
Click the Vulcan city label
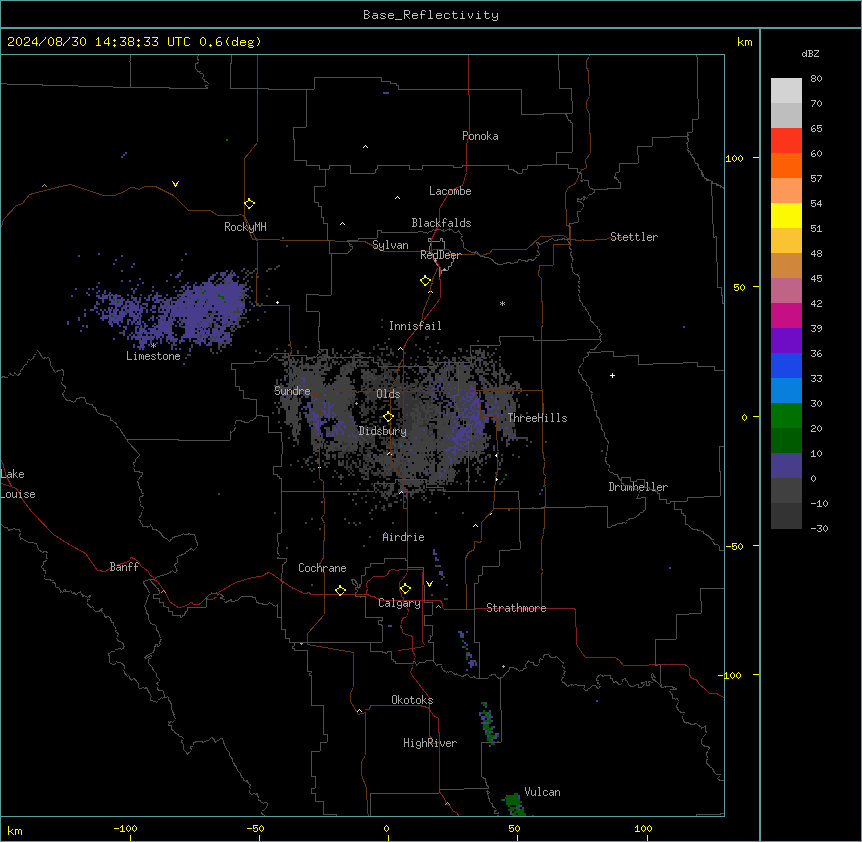[542, 792]
